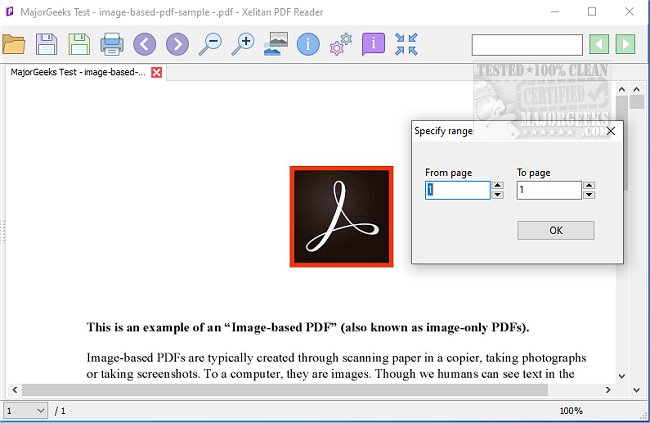Print the document with the printer icon
This screenshot has width=650, height=423.
pos(112,44)
